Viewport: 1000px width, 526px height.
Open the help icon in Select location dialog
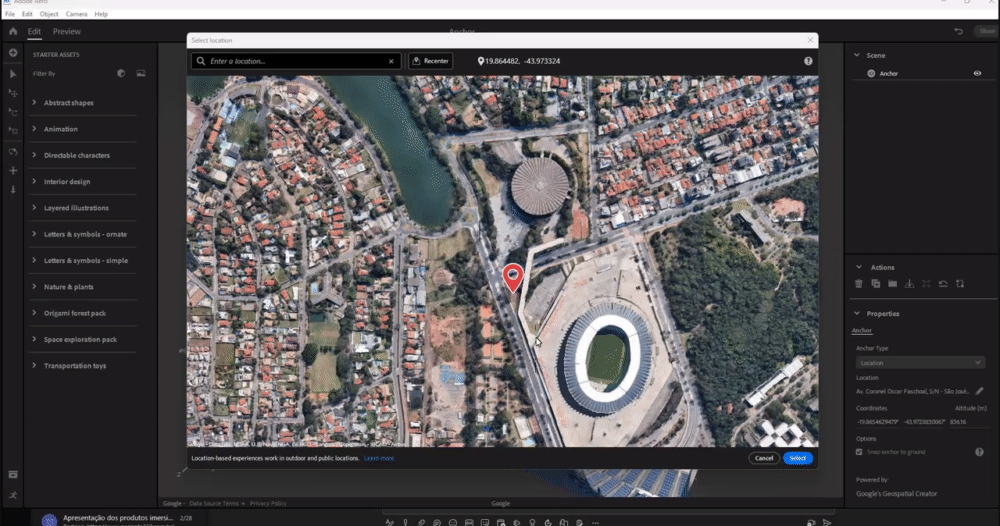point(808,61)
